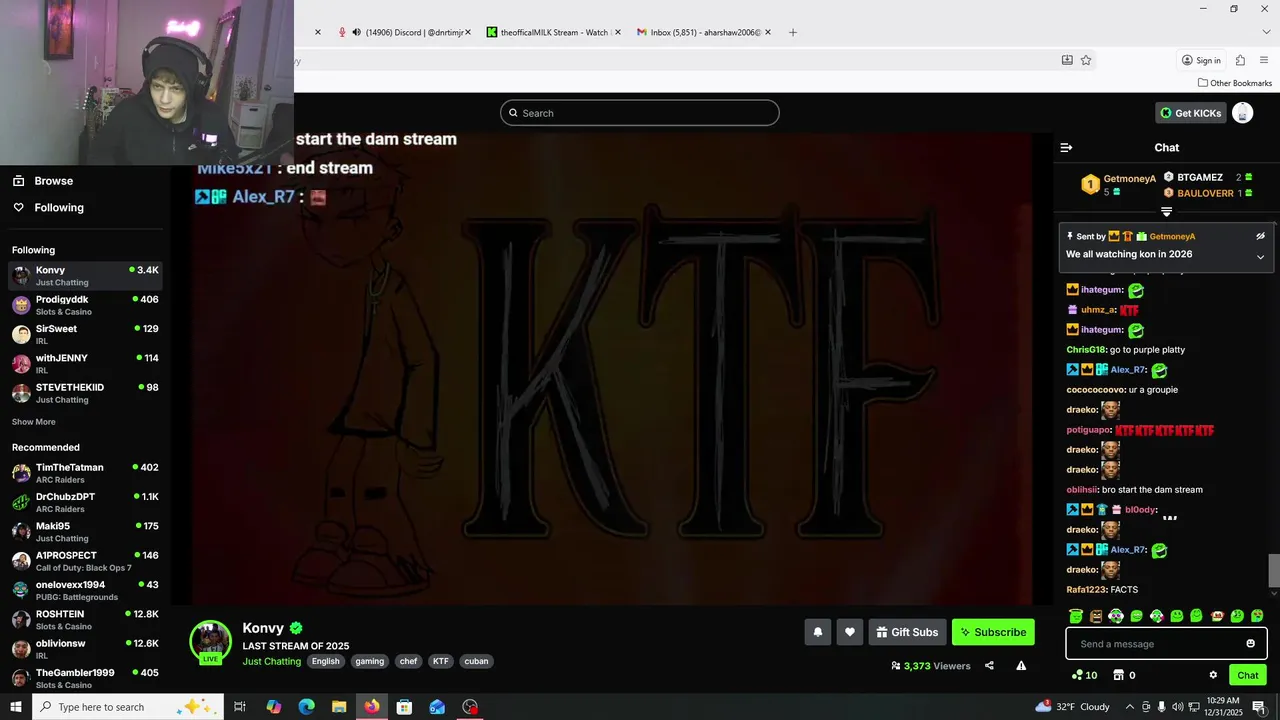This screenshot has height=720, width=1280.
Task: Toggle the notification bell for Konvy
Action: pyautogui.click(x=818, y=632)
